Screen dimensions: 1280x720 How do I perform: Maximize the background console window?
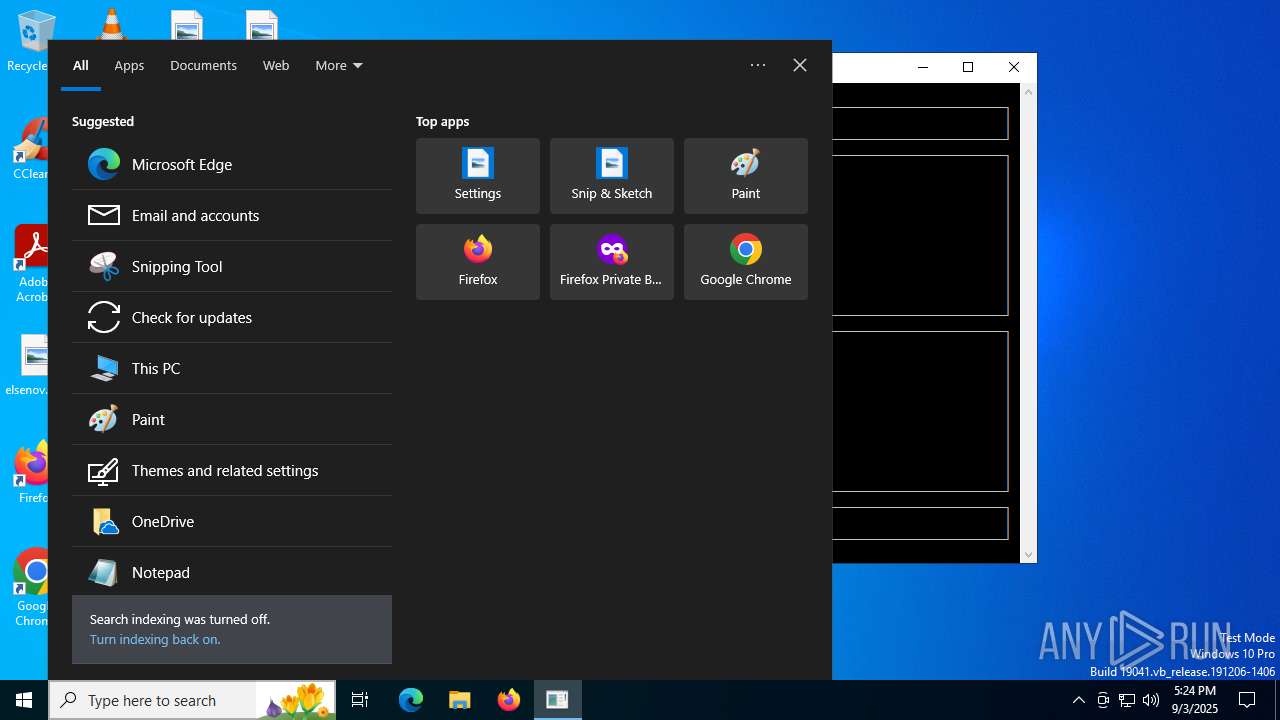968,67
